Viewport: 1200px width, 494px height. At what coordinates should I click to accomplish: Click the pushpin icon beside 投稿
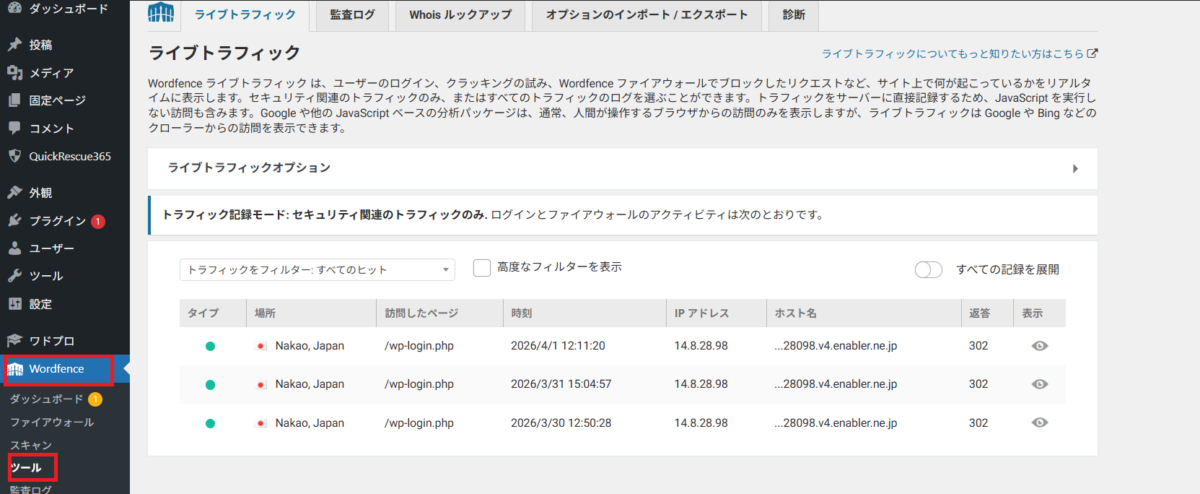[15, 45]
